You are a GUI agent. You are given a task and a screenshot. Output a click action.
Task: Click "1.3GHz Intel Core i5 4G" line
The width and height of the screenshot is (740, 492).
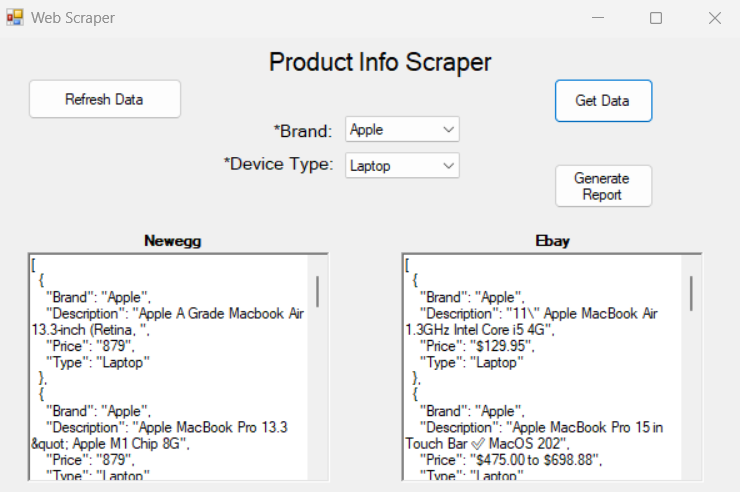[479, 330]
